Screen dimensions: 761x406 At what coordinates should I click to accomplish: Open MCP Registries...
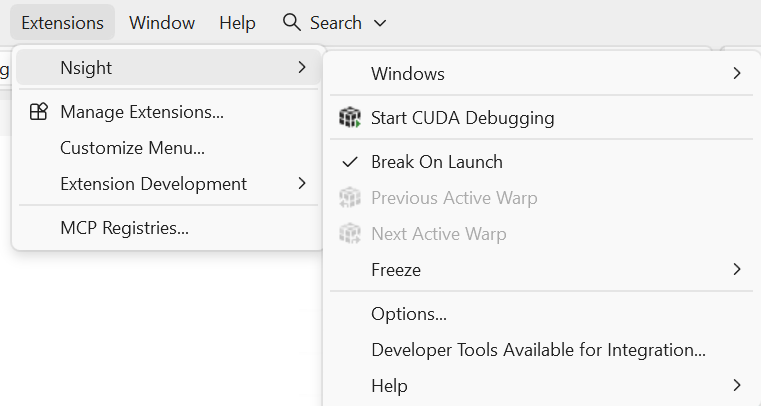click(x=168, y=228)
